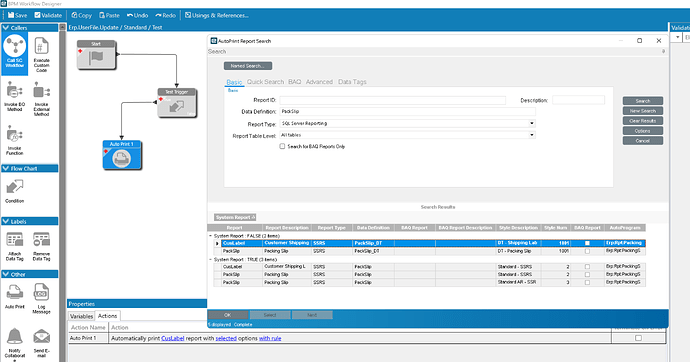
Task: Click the New Search button
Action: 642,111
